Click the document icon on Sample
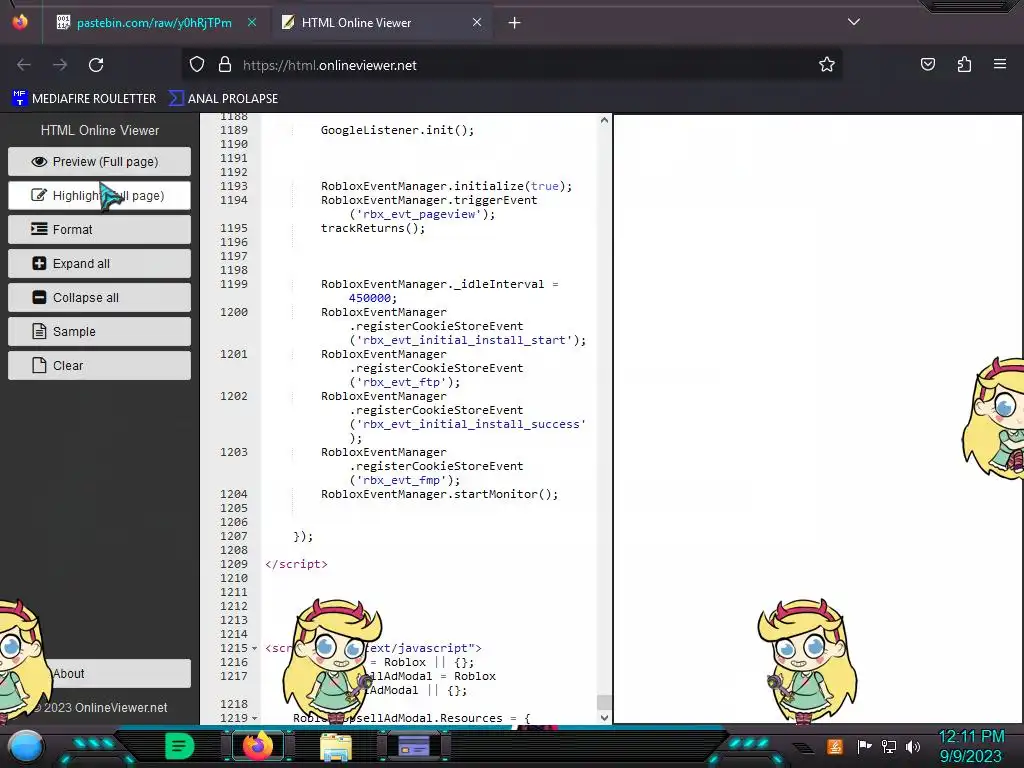The width and height of the screenshot is (1024, 768). click(x=39, y=331)
